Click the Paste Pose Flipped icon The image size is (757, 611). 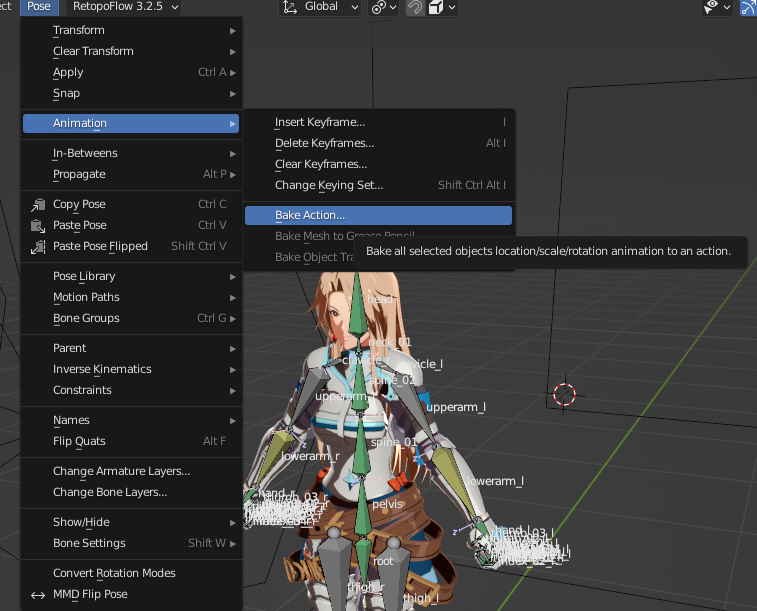pyautogui.click(x=38, y=247)
